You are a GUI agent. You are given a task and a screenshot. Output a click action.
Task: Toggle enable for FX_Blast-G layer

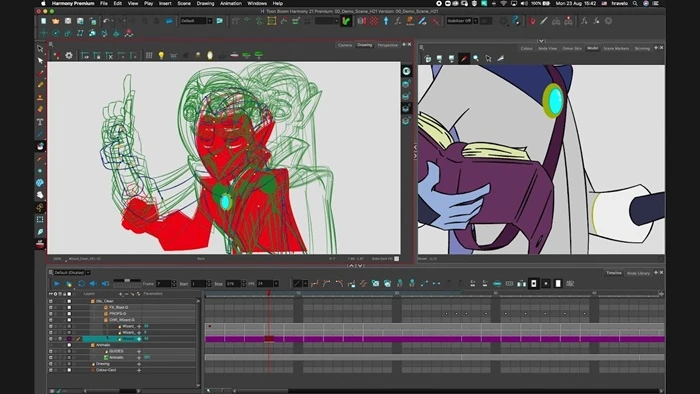coord(50,307)
